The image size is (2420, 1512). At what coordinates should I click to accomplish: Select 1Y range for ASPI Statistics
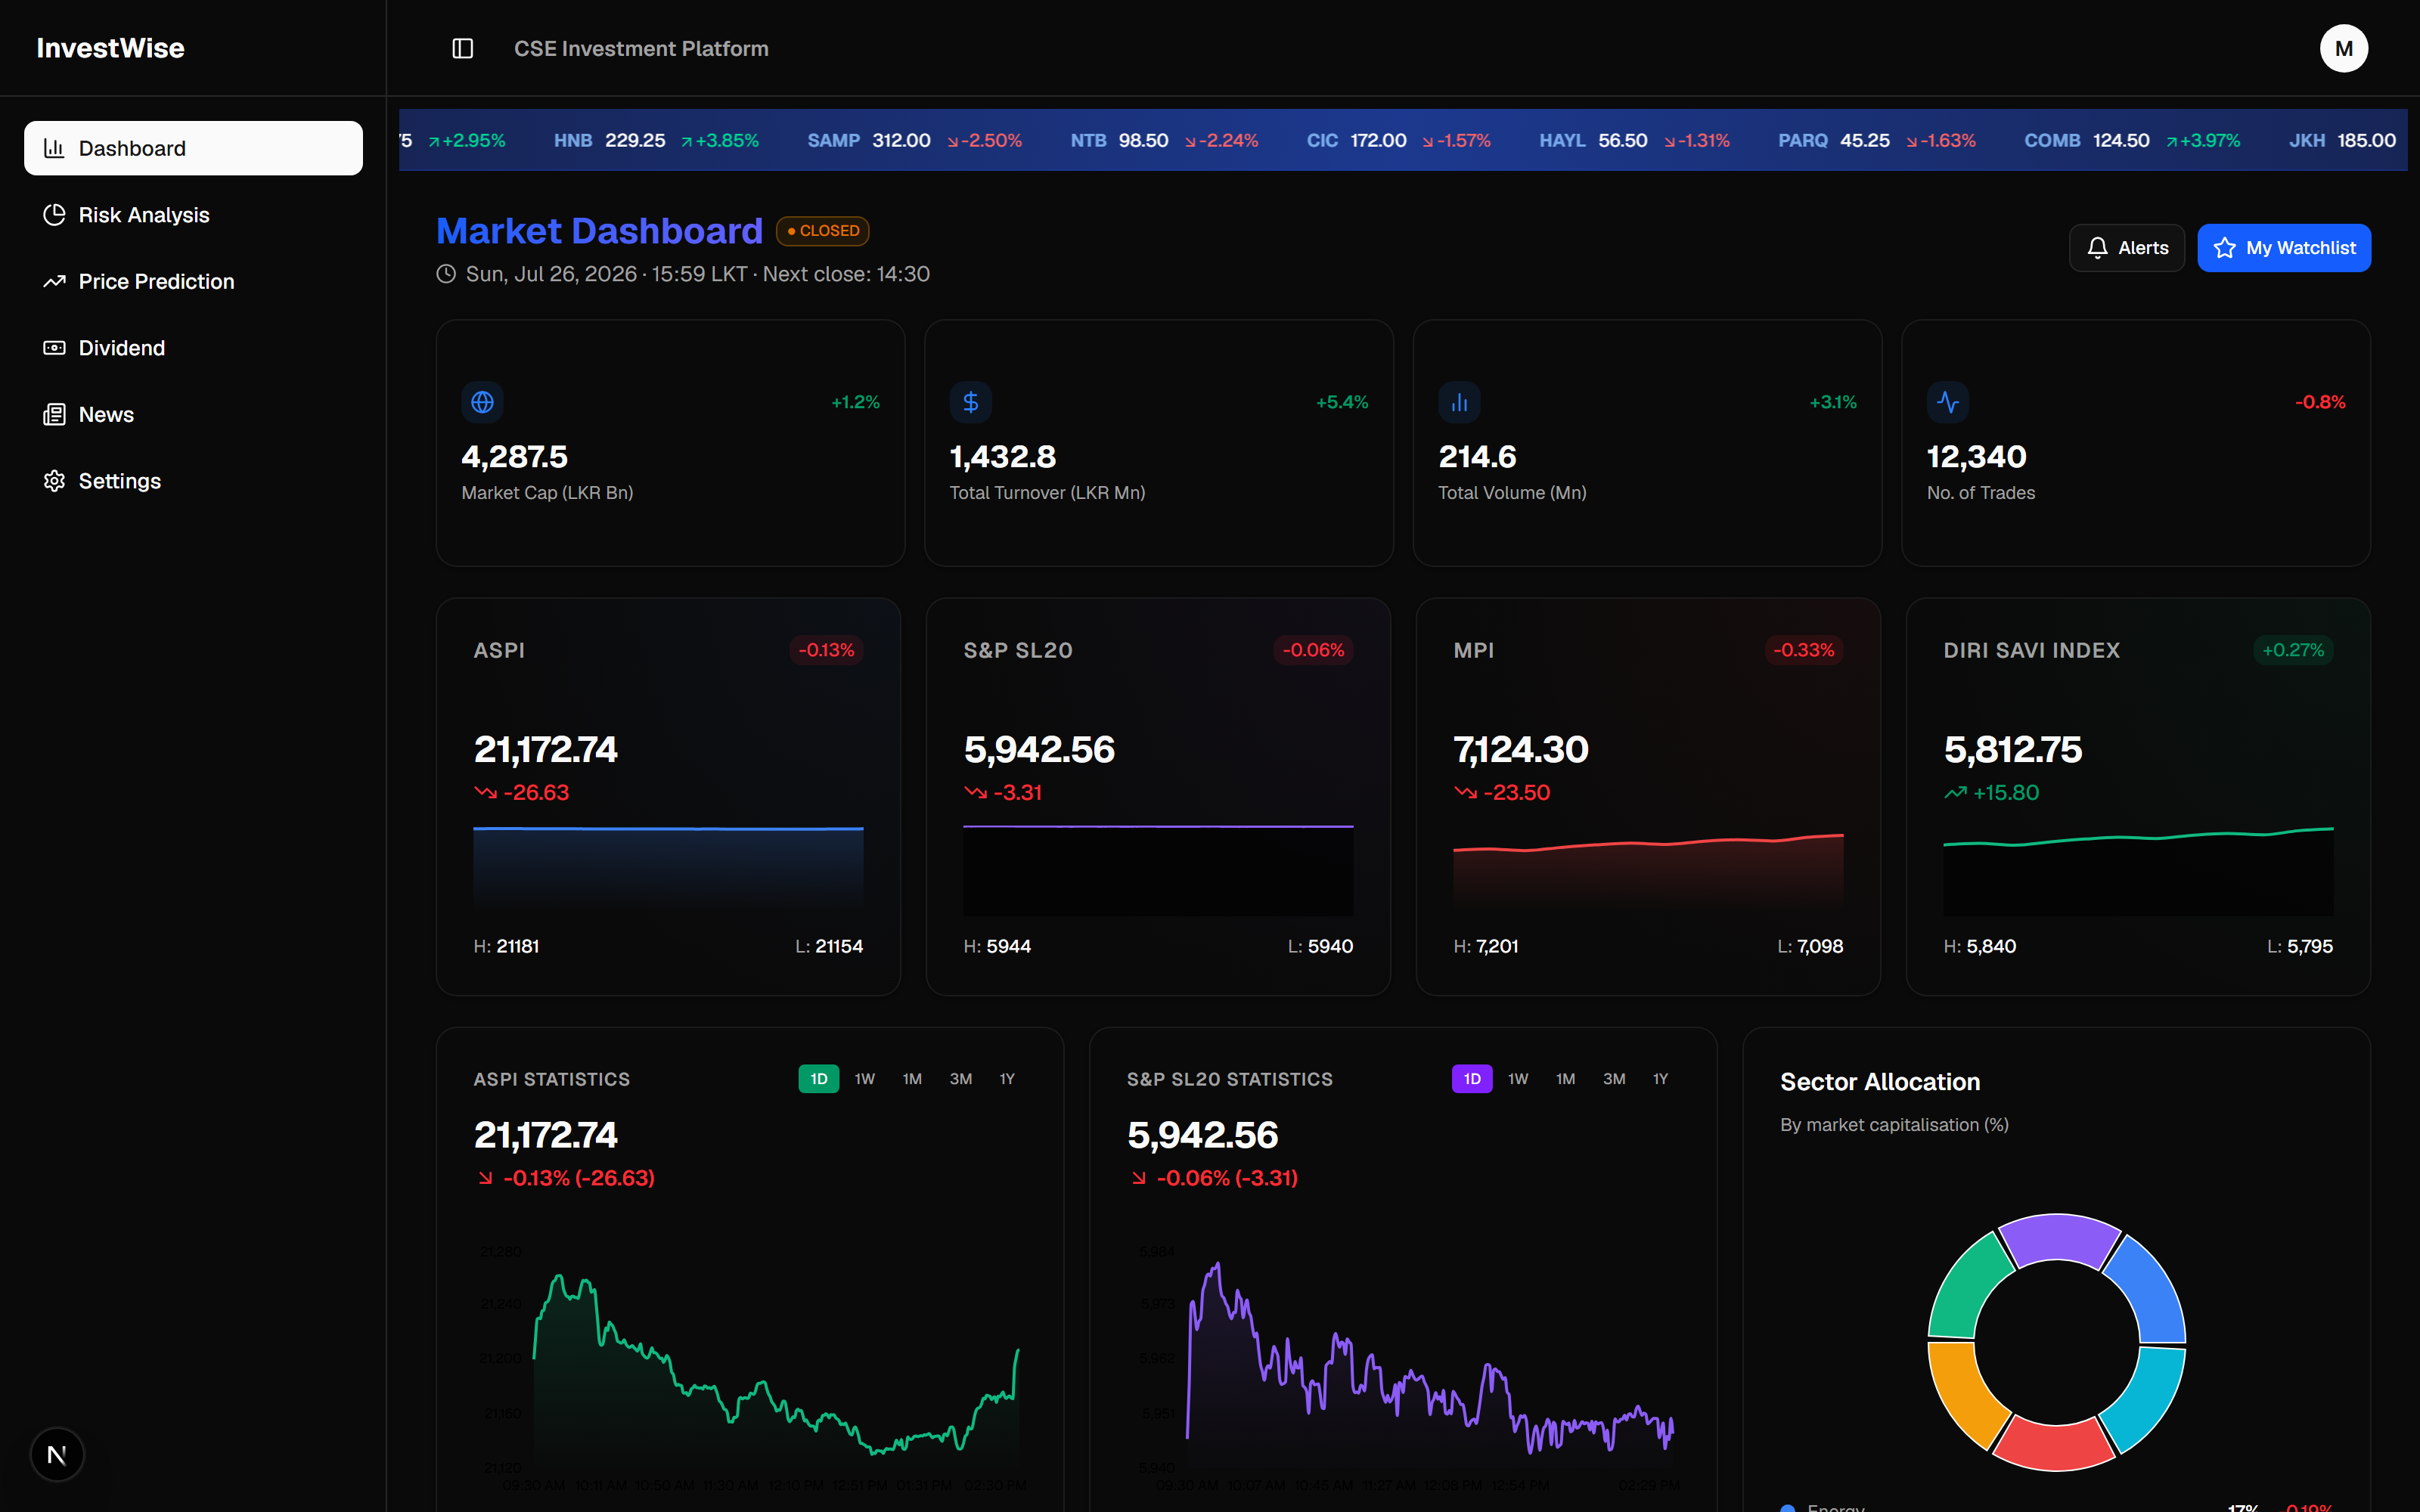tap(1007, 1079)
